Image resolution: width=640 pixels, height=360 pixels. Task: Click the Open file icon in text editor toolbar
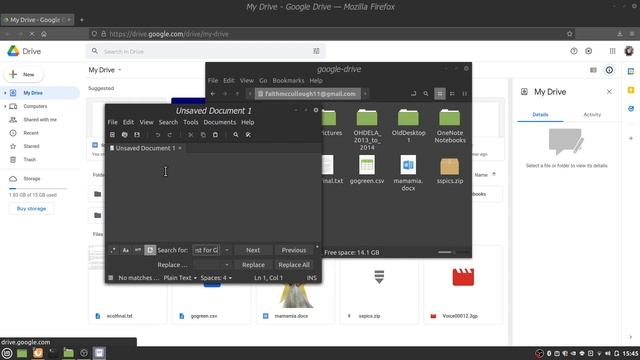point(124,135)
